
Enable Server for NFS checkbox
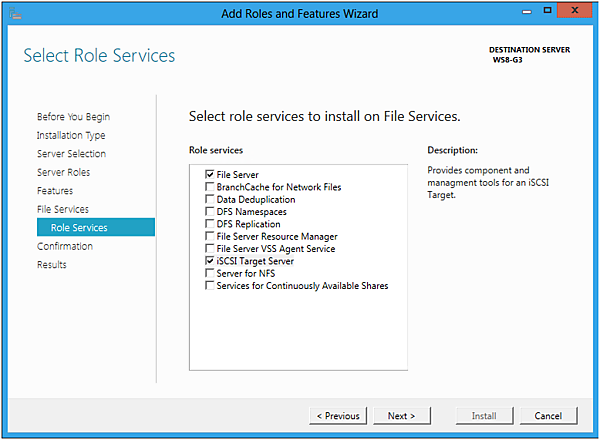coord(209,273)
